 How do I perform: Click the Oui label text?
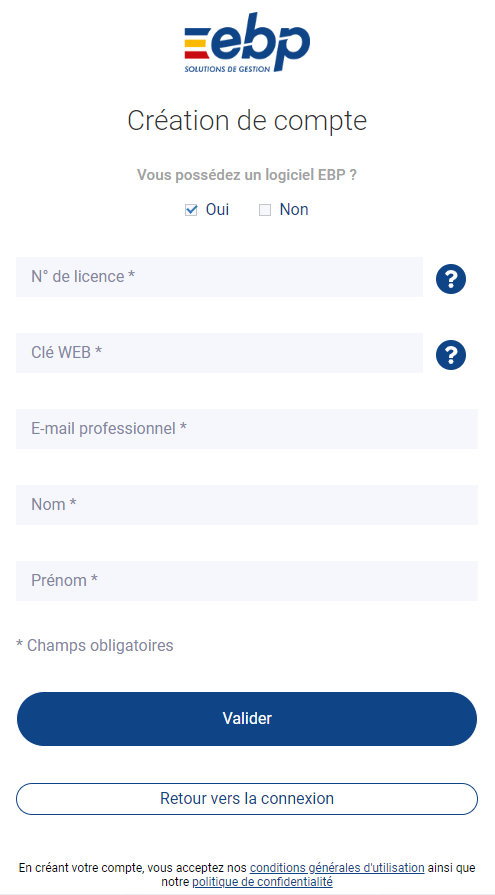(218, 209)
